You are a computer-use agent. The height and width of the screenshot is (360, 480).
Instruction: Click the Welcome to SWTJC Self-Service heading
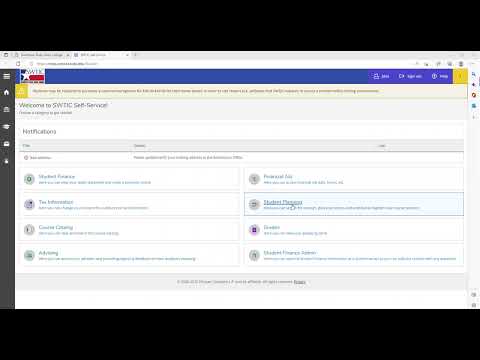pyautogui.click(x=63, y=105)
